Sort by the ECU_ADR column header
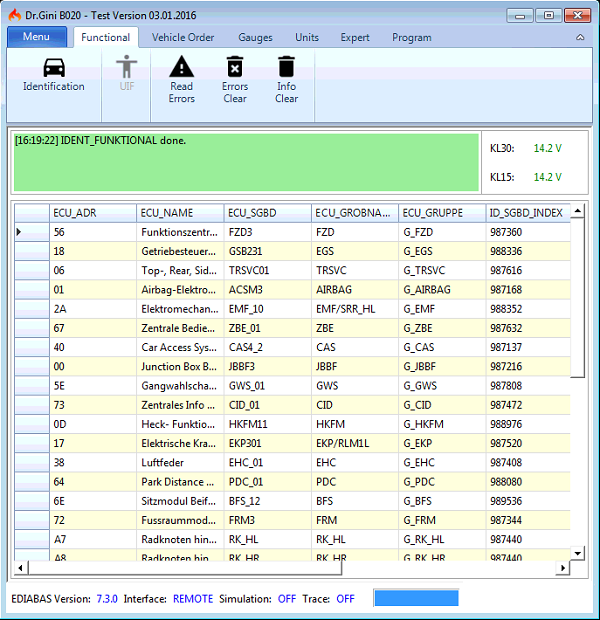Screen dimensions: 600x620 tap(91, 212)
